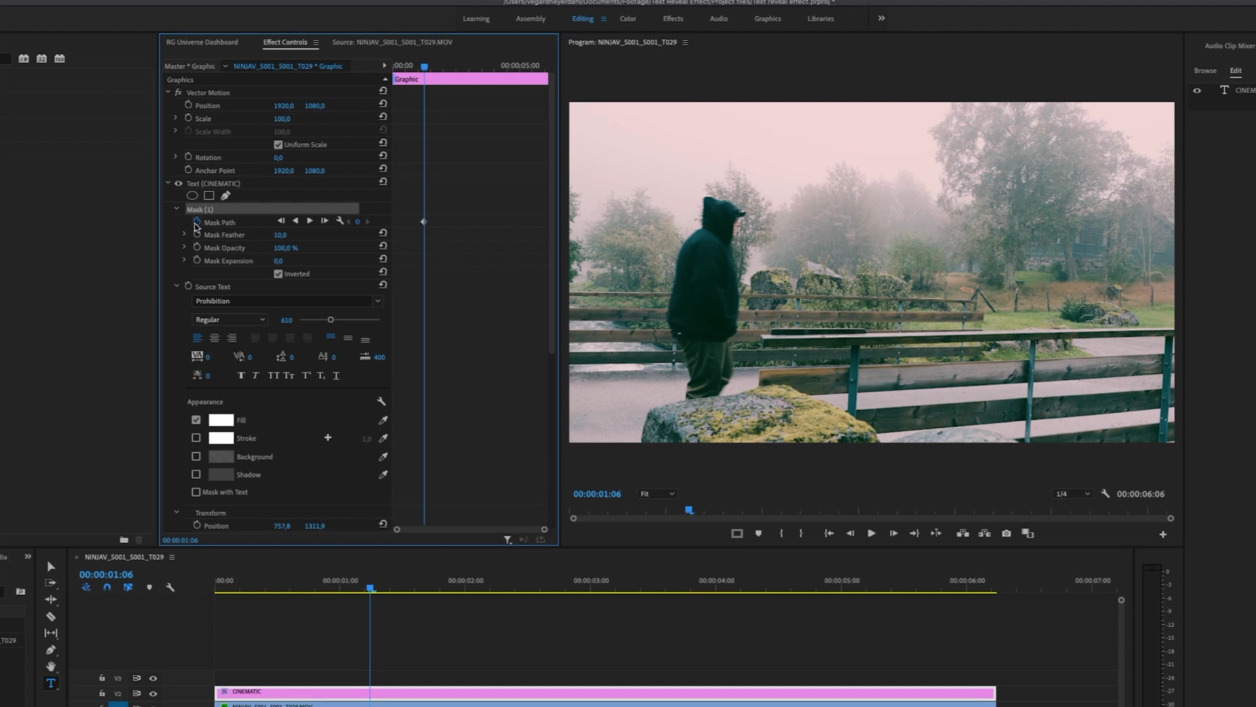Add another stroke to text
The width and height of the screenshot is (1256, 707).
click(x=328, y=438)
